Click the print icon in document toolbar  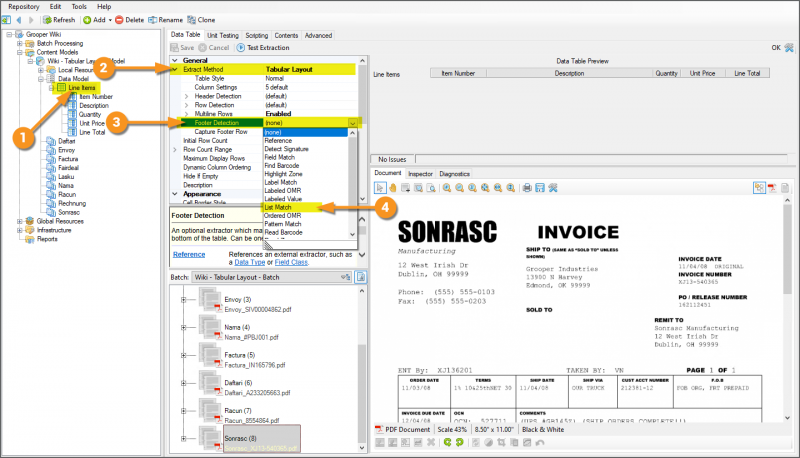click(x=525, y=187)
